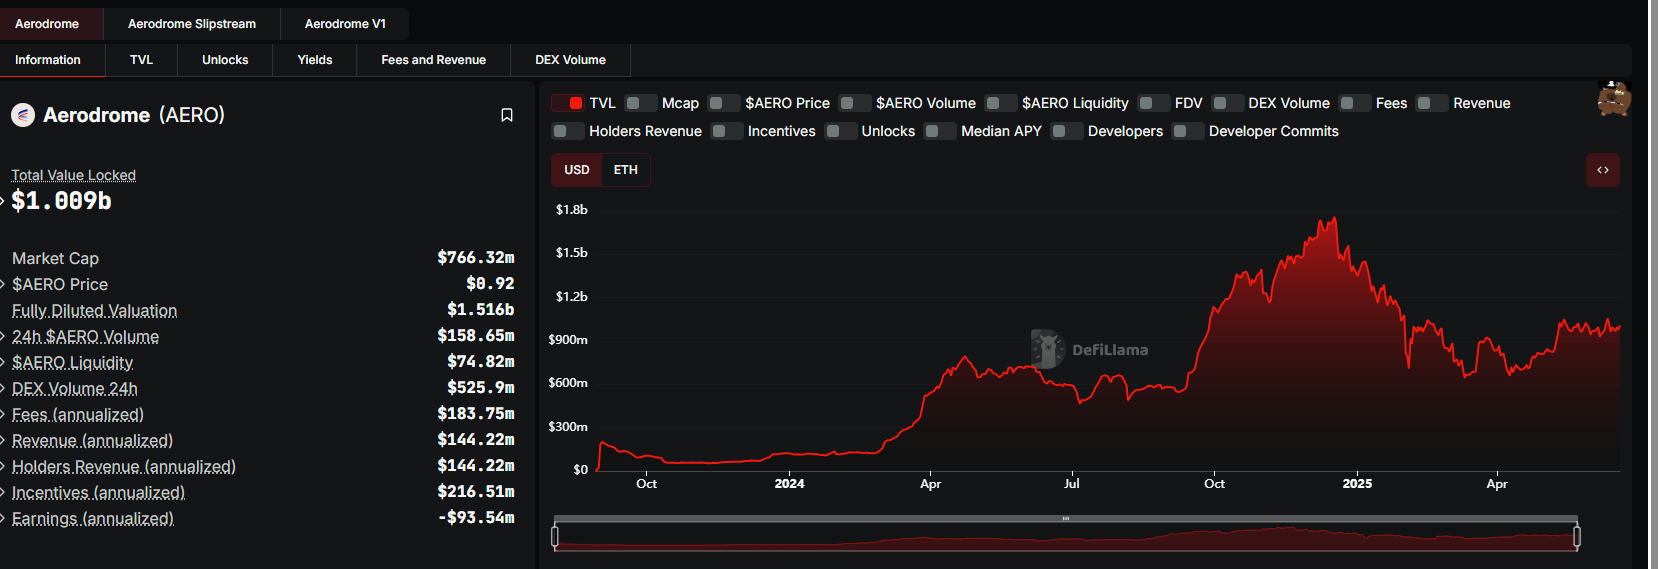1658x569 pixels.
Task: Enable the Median APY toggle
Action: click(x=940, y=131)
